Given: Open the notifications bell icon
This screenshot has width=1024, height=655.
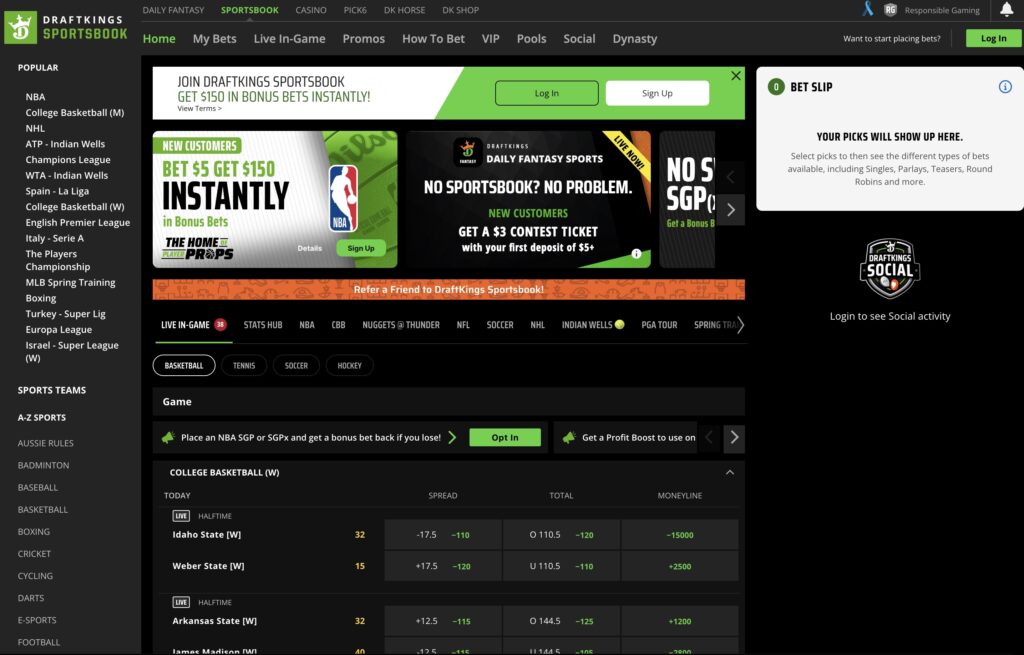Looking at the screenshot, I should click(x=1006, y=10).
